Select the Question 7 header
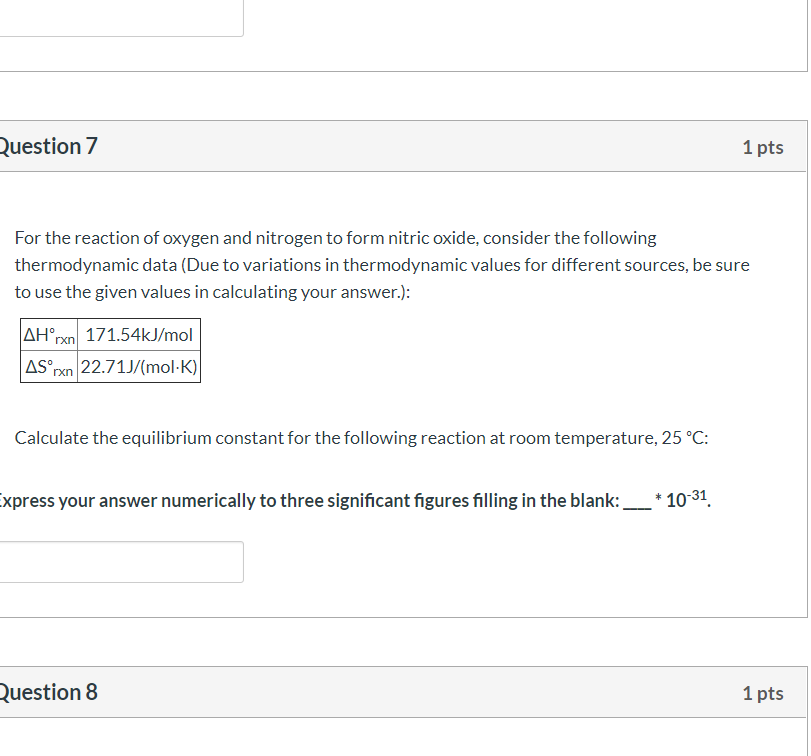 coord(48,146)
